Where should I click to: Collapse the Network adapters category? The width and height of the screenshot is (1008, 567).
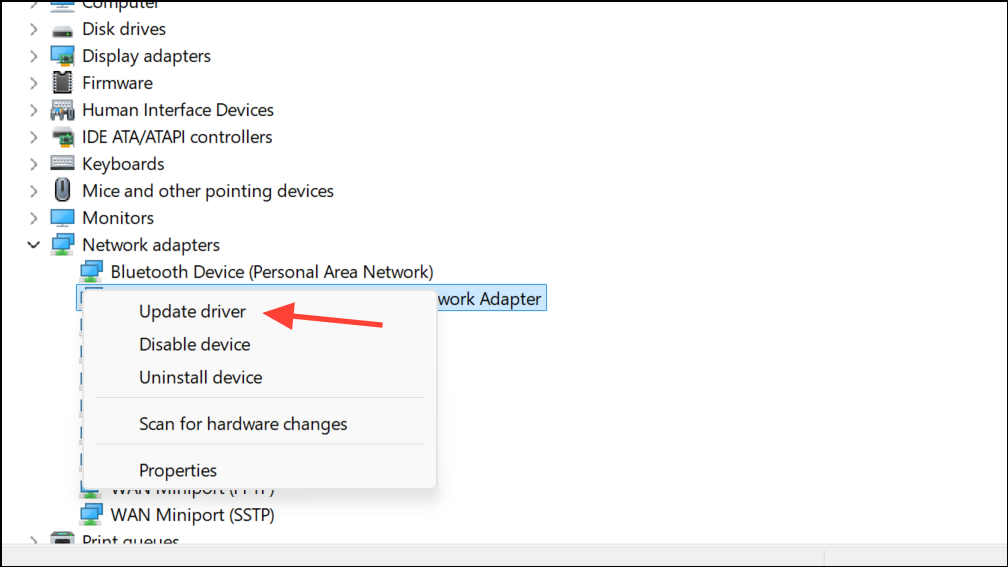pos(33,245)
